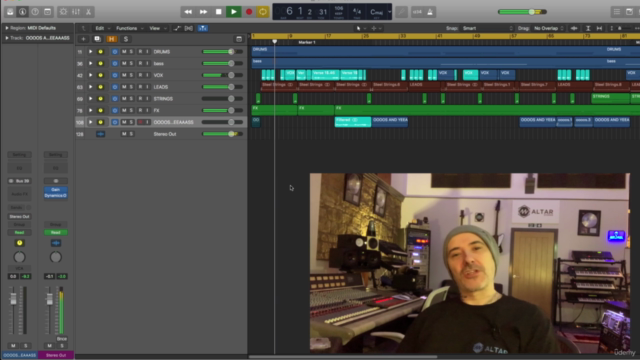Click the vertical auto zoom button
640x360 pixels.
(x=588, y=28)
